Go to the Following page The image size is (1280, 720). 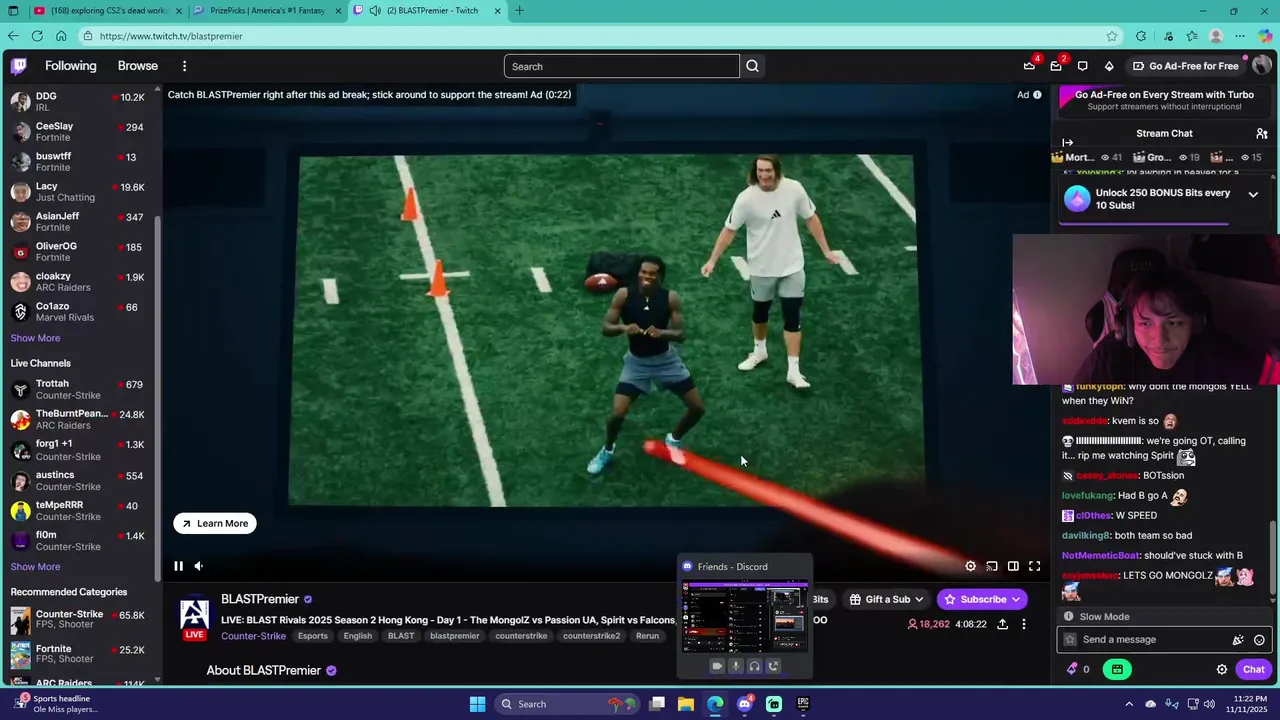[x=71, y=66]
